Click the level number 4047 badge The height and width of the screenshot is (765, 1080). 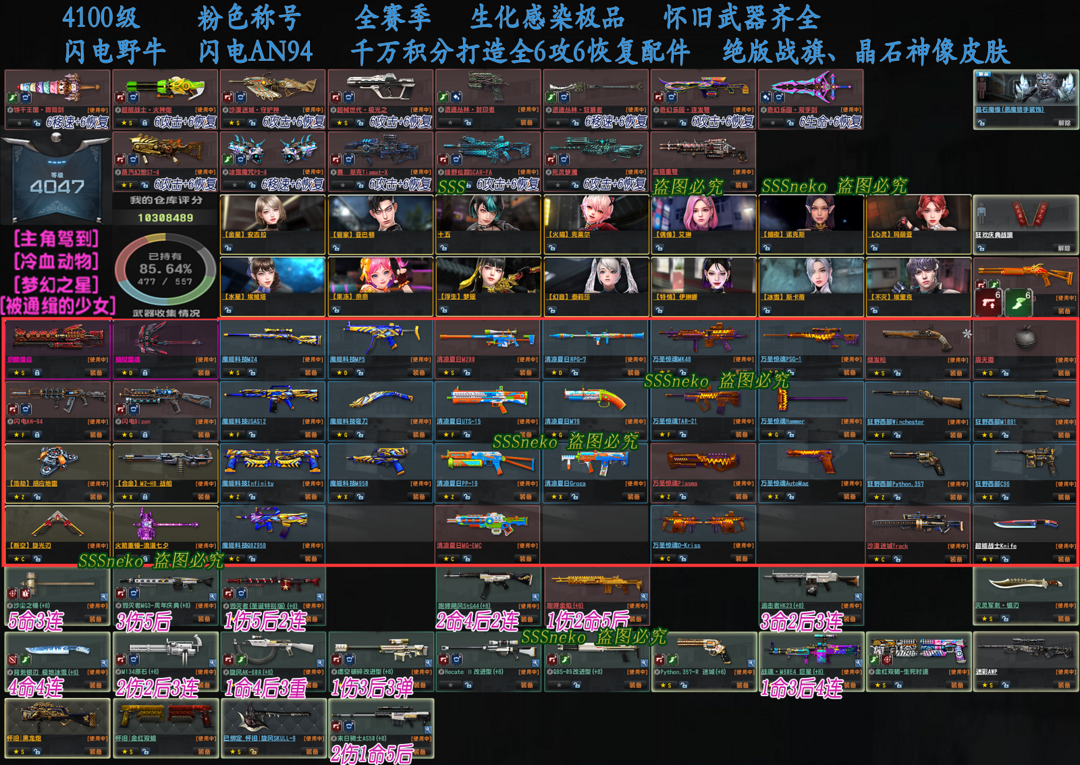click(x=57, y=187)
